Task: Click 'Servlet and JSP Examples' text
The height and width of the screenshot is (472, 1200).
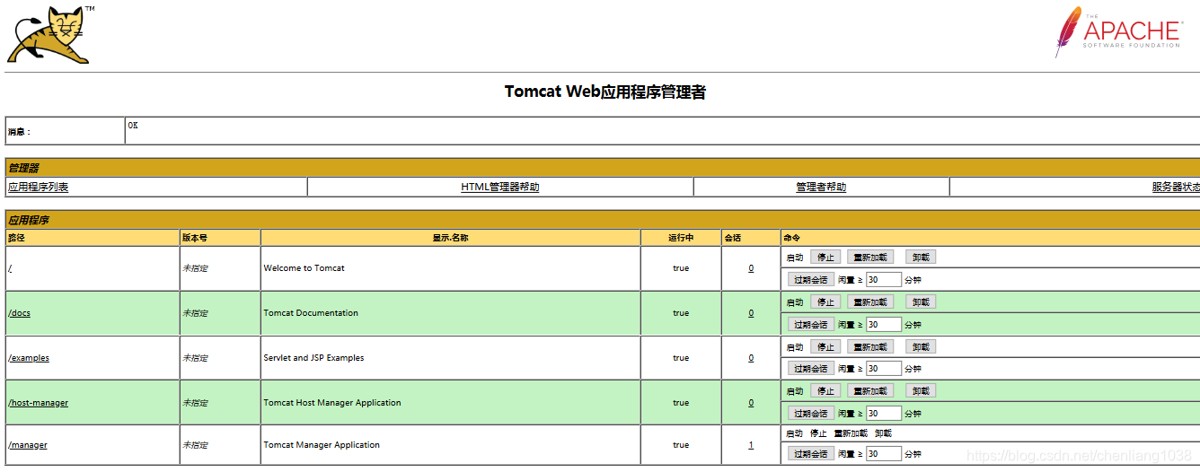Action: tap(314, 358)
